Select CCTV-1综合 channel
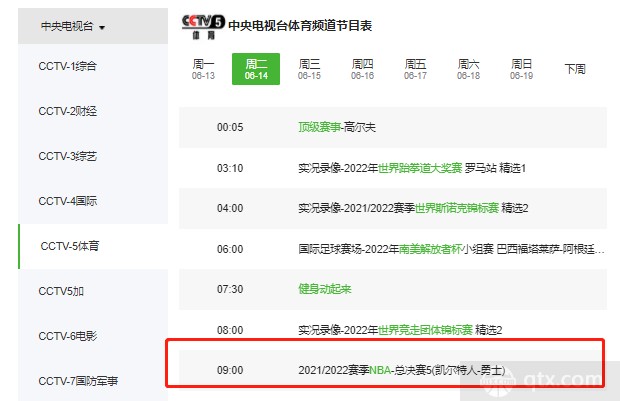Image resolution: width=620 pixels, height=401 pixels. point(68,66)
